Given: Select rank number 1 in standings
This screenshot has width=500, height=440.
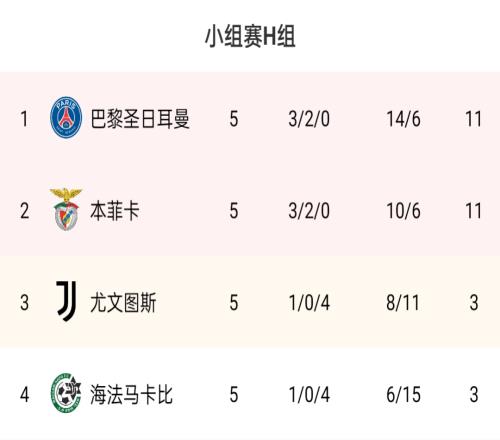Looking at the screenshot, I should click(x=24, y=119).
